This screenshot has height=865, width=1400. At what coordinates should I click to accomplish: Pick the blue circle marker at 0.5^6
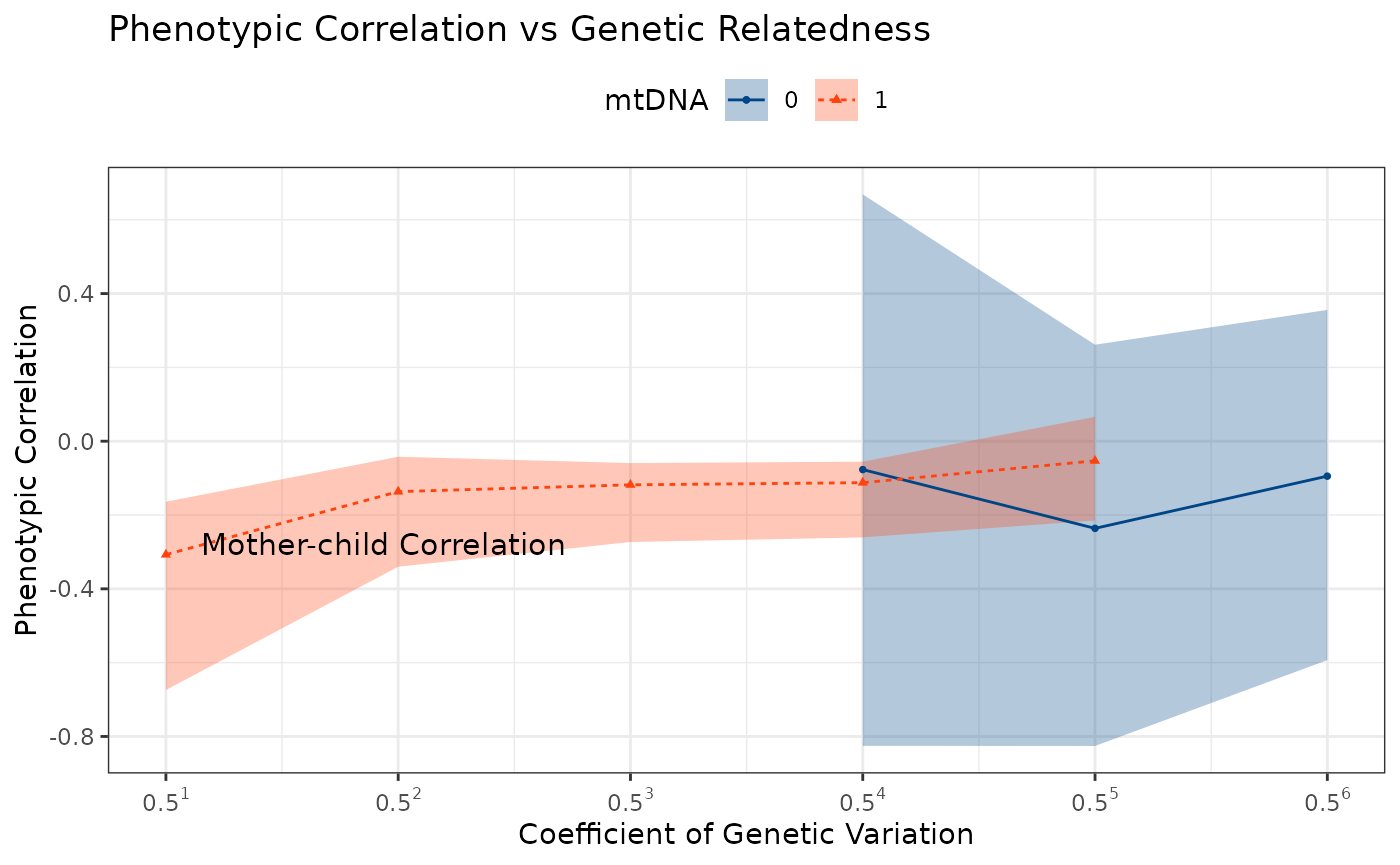click(x=1327, y=476)
